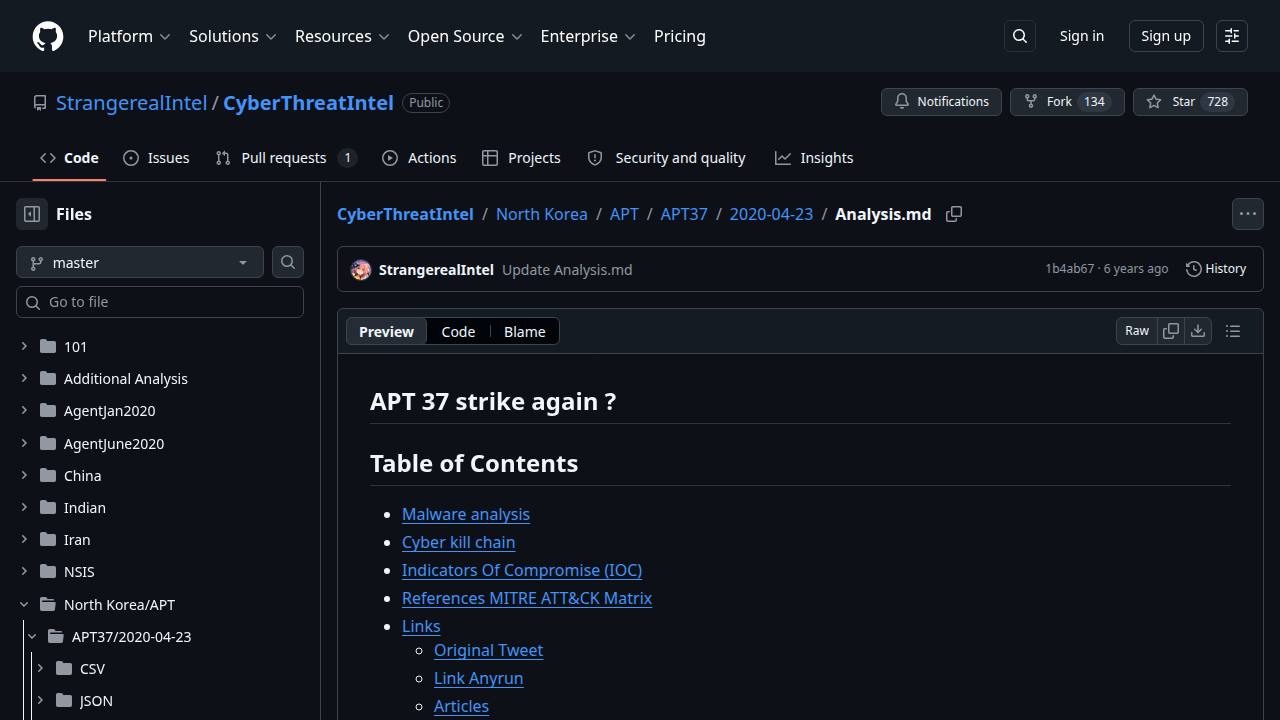Open the Code repository tab
The width and height of the screenshot is (1280, 720).
[69, 158]
